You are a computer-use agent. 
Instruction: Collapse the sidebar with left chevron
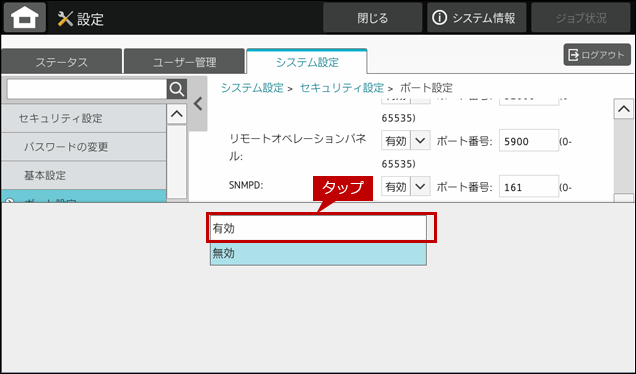198,104
